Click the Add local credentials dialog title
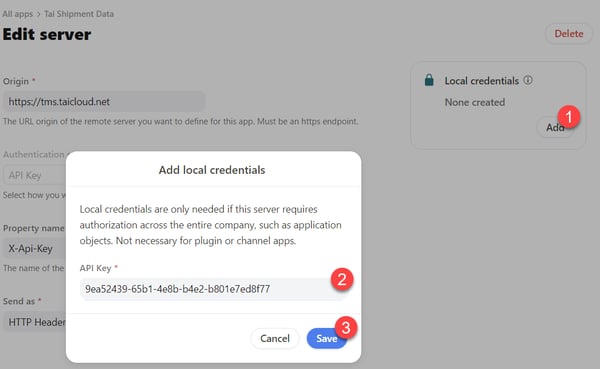 click(212, 170)
